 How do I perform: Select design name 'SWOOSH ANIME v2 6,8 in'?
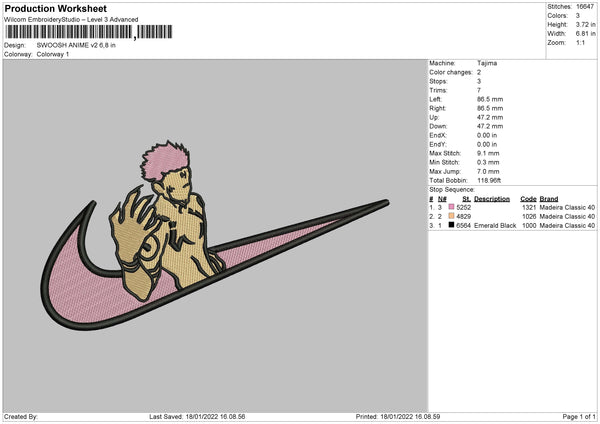tap(76, 45)
